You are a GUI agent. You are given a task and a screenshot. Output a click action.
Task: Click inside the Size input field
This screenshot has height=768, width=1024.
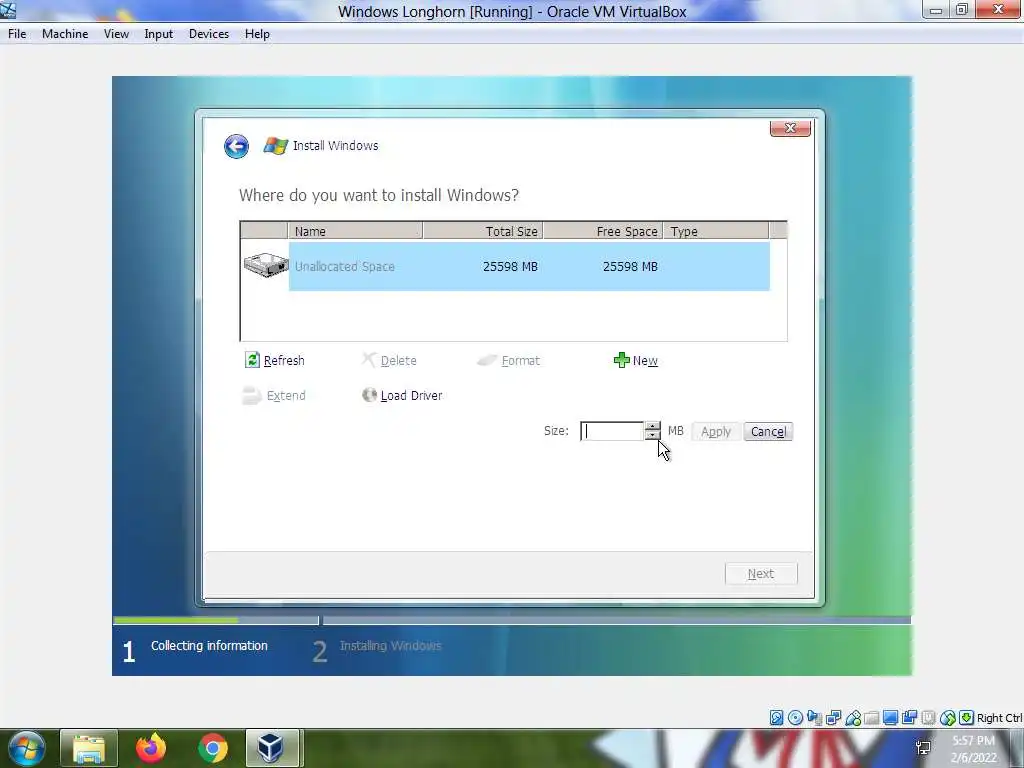[612, 431]
